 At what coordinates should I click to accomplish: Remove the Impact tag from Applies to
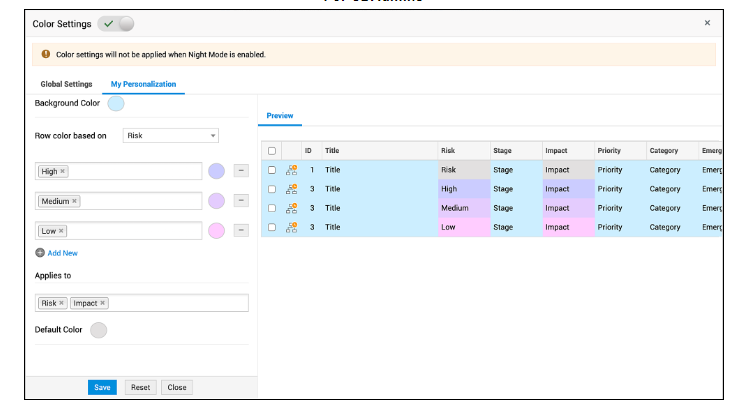click(x=103, y=303)
